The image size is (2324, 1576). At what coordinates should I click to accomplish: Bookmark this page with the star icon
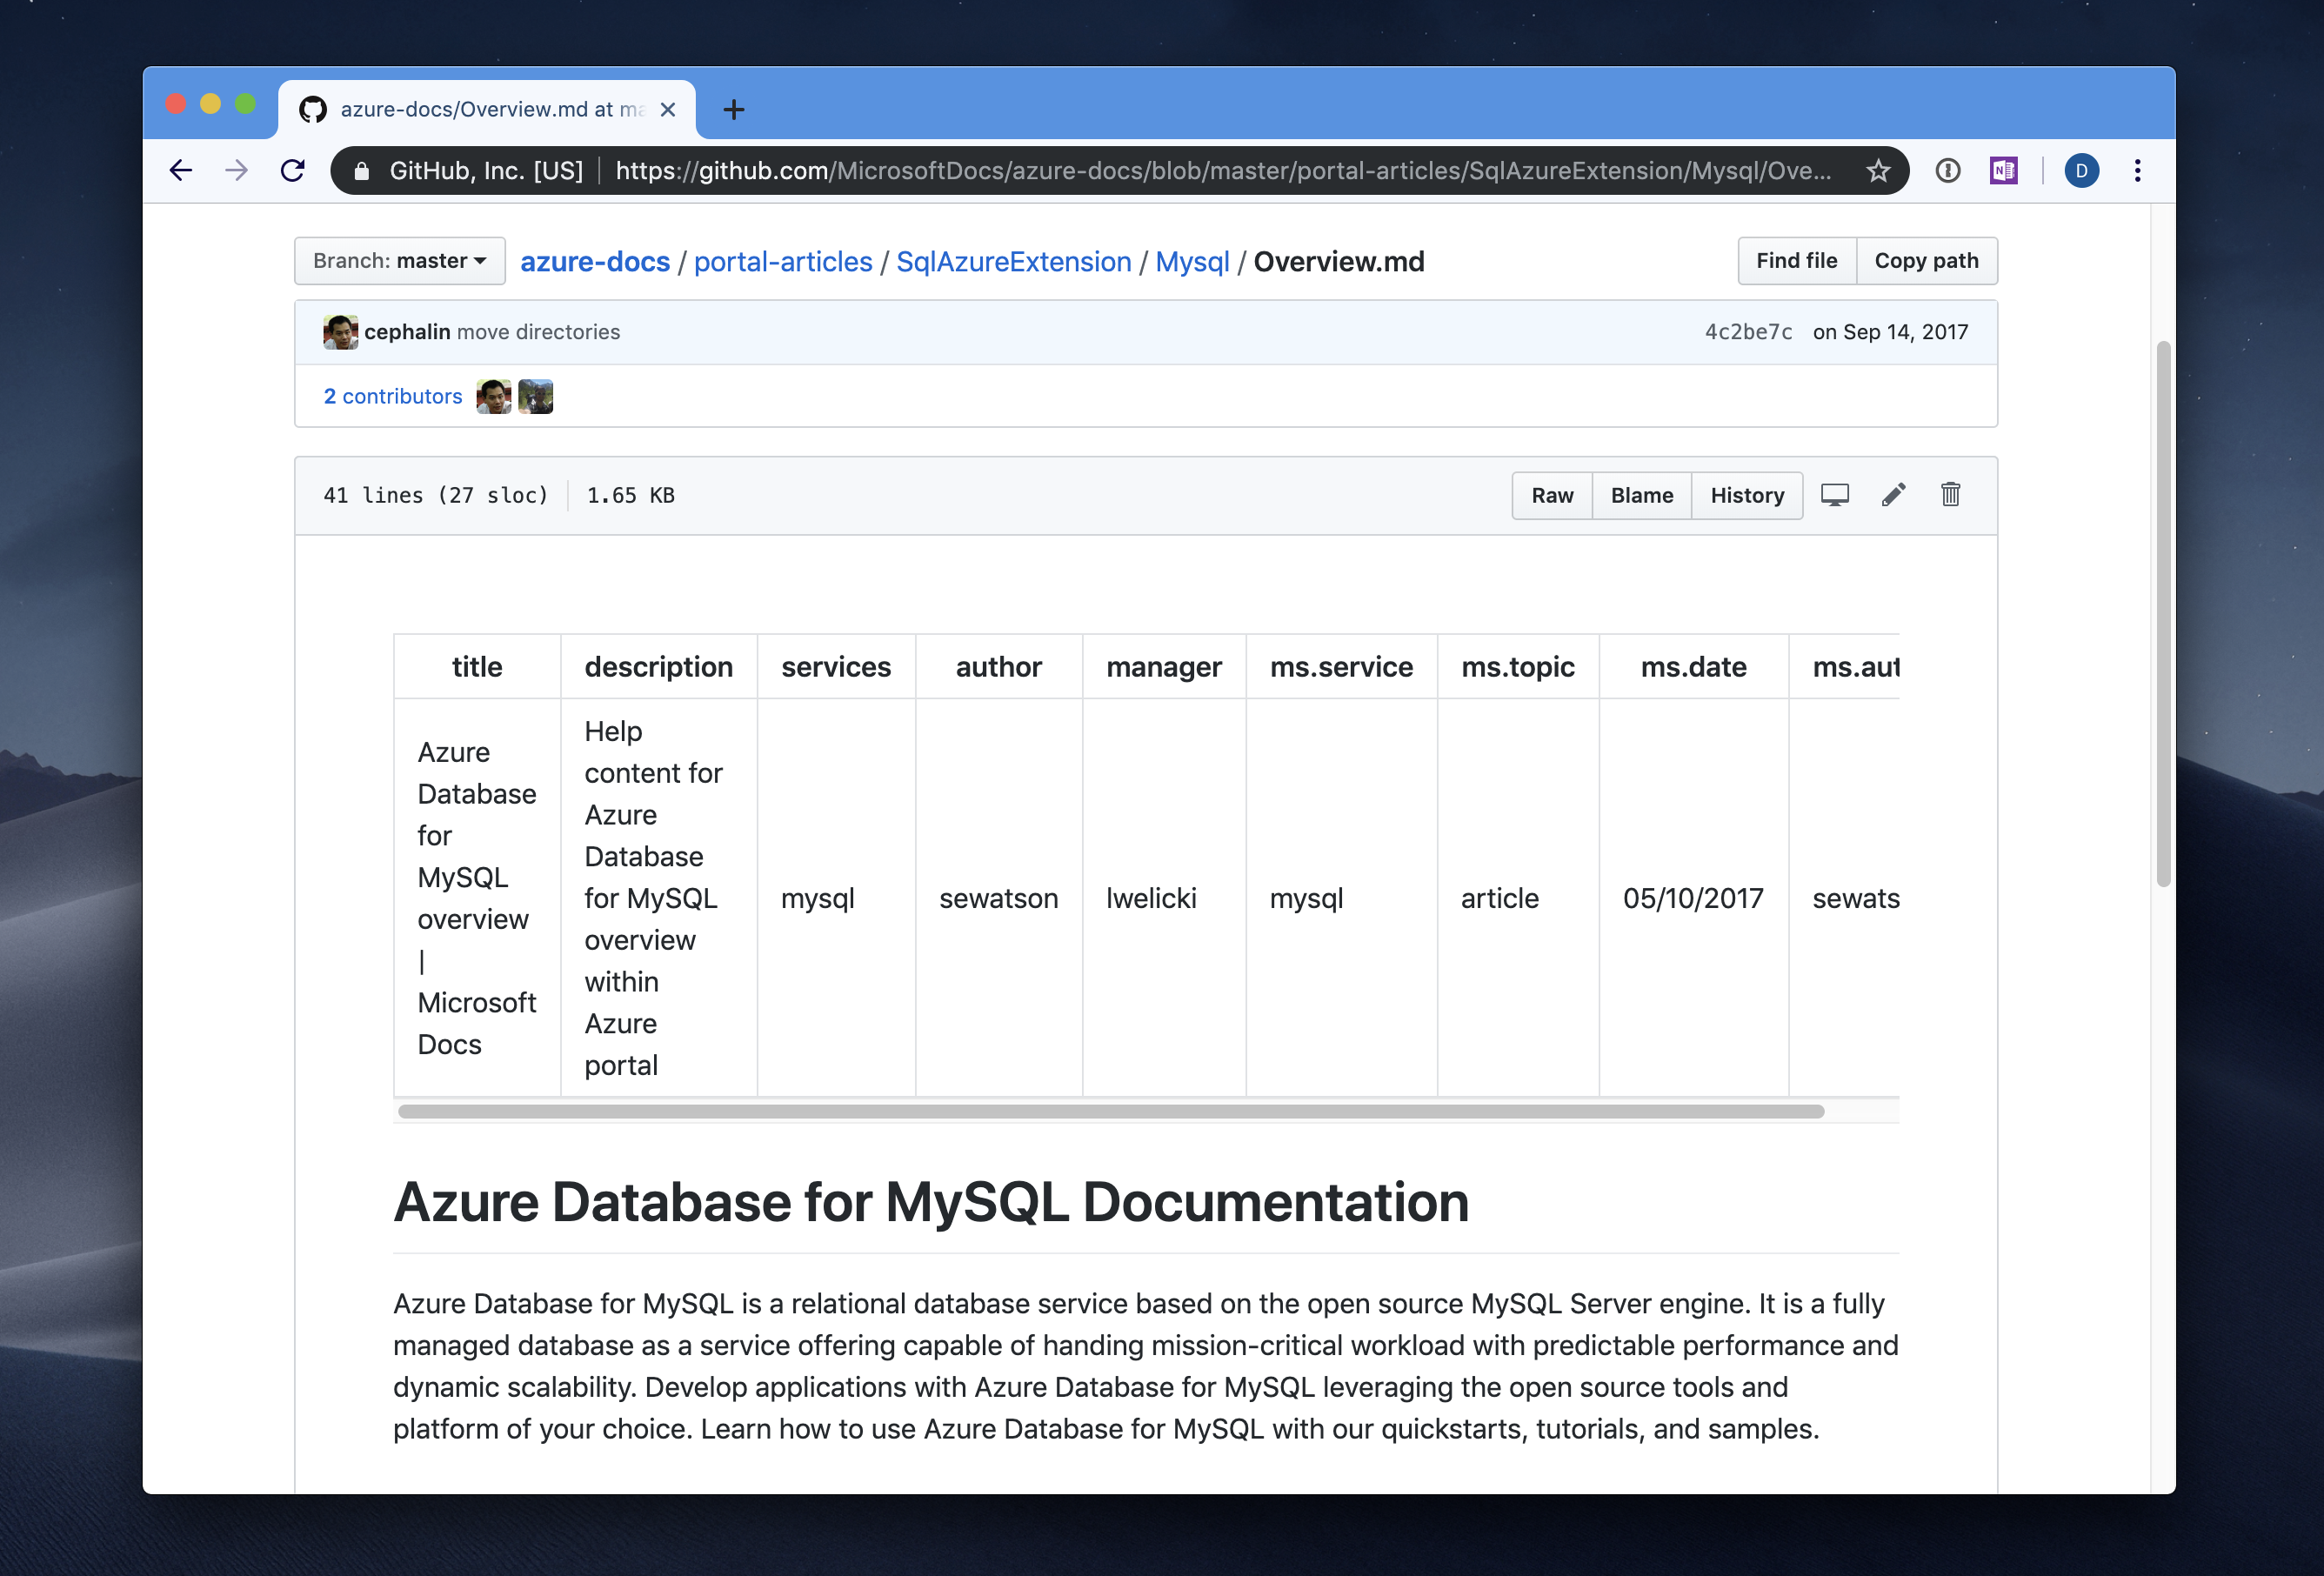pyautogui.click(x=1878, y=170)
